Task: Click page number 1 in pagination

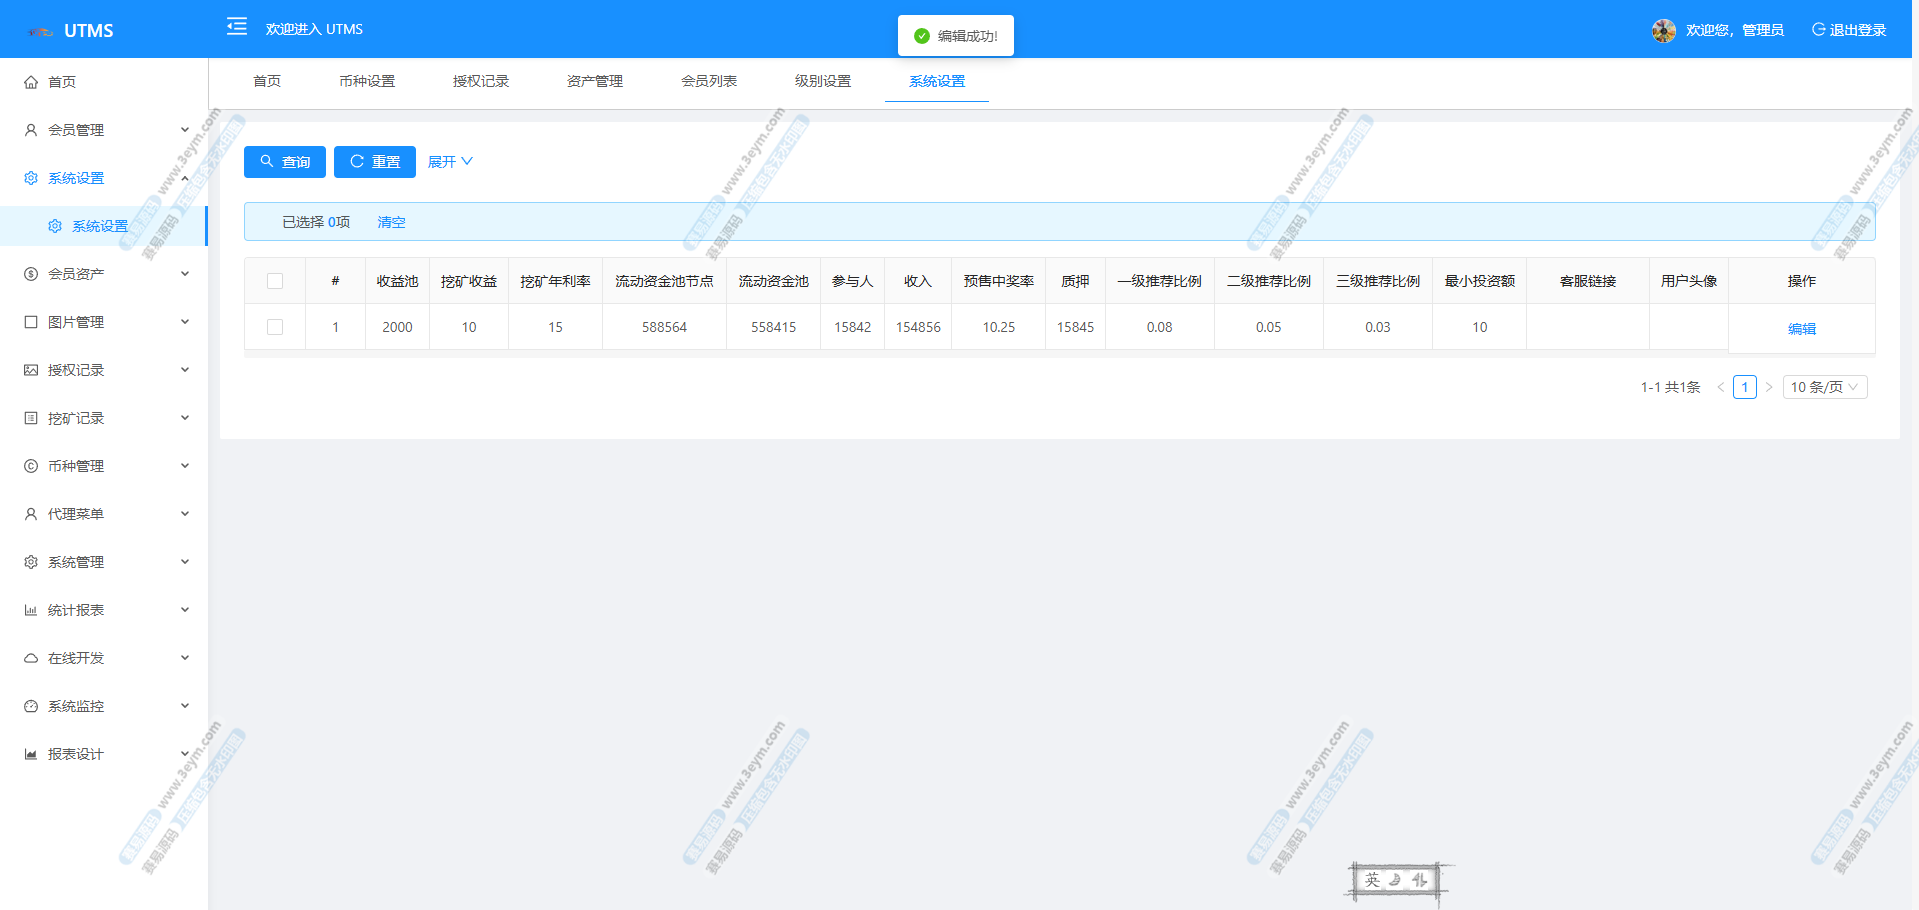Action: pos(1744,387)
